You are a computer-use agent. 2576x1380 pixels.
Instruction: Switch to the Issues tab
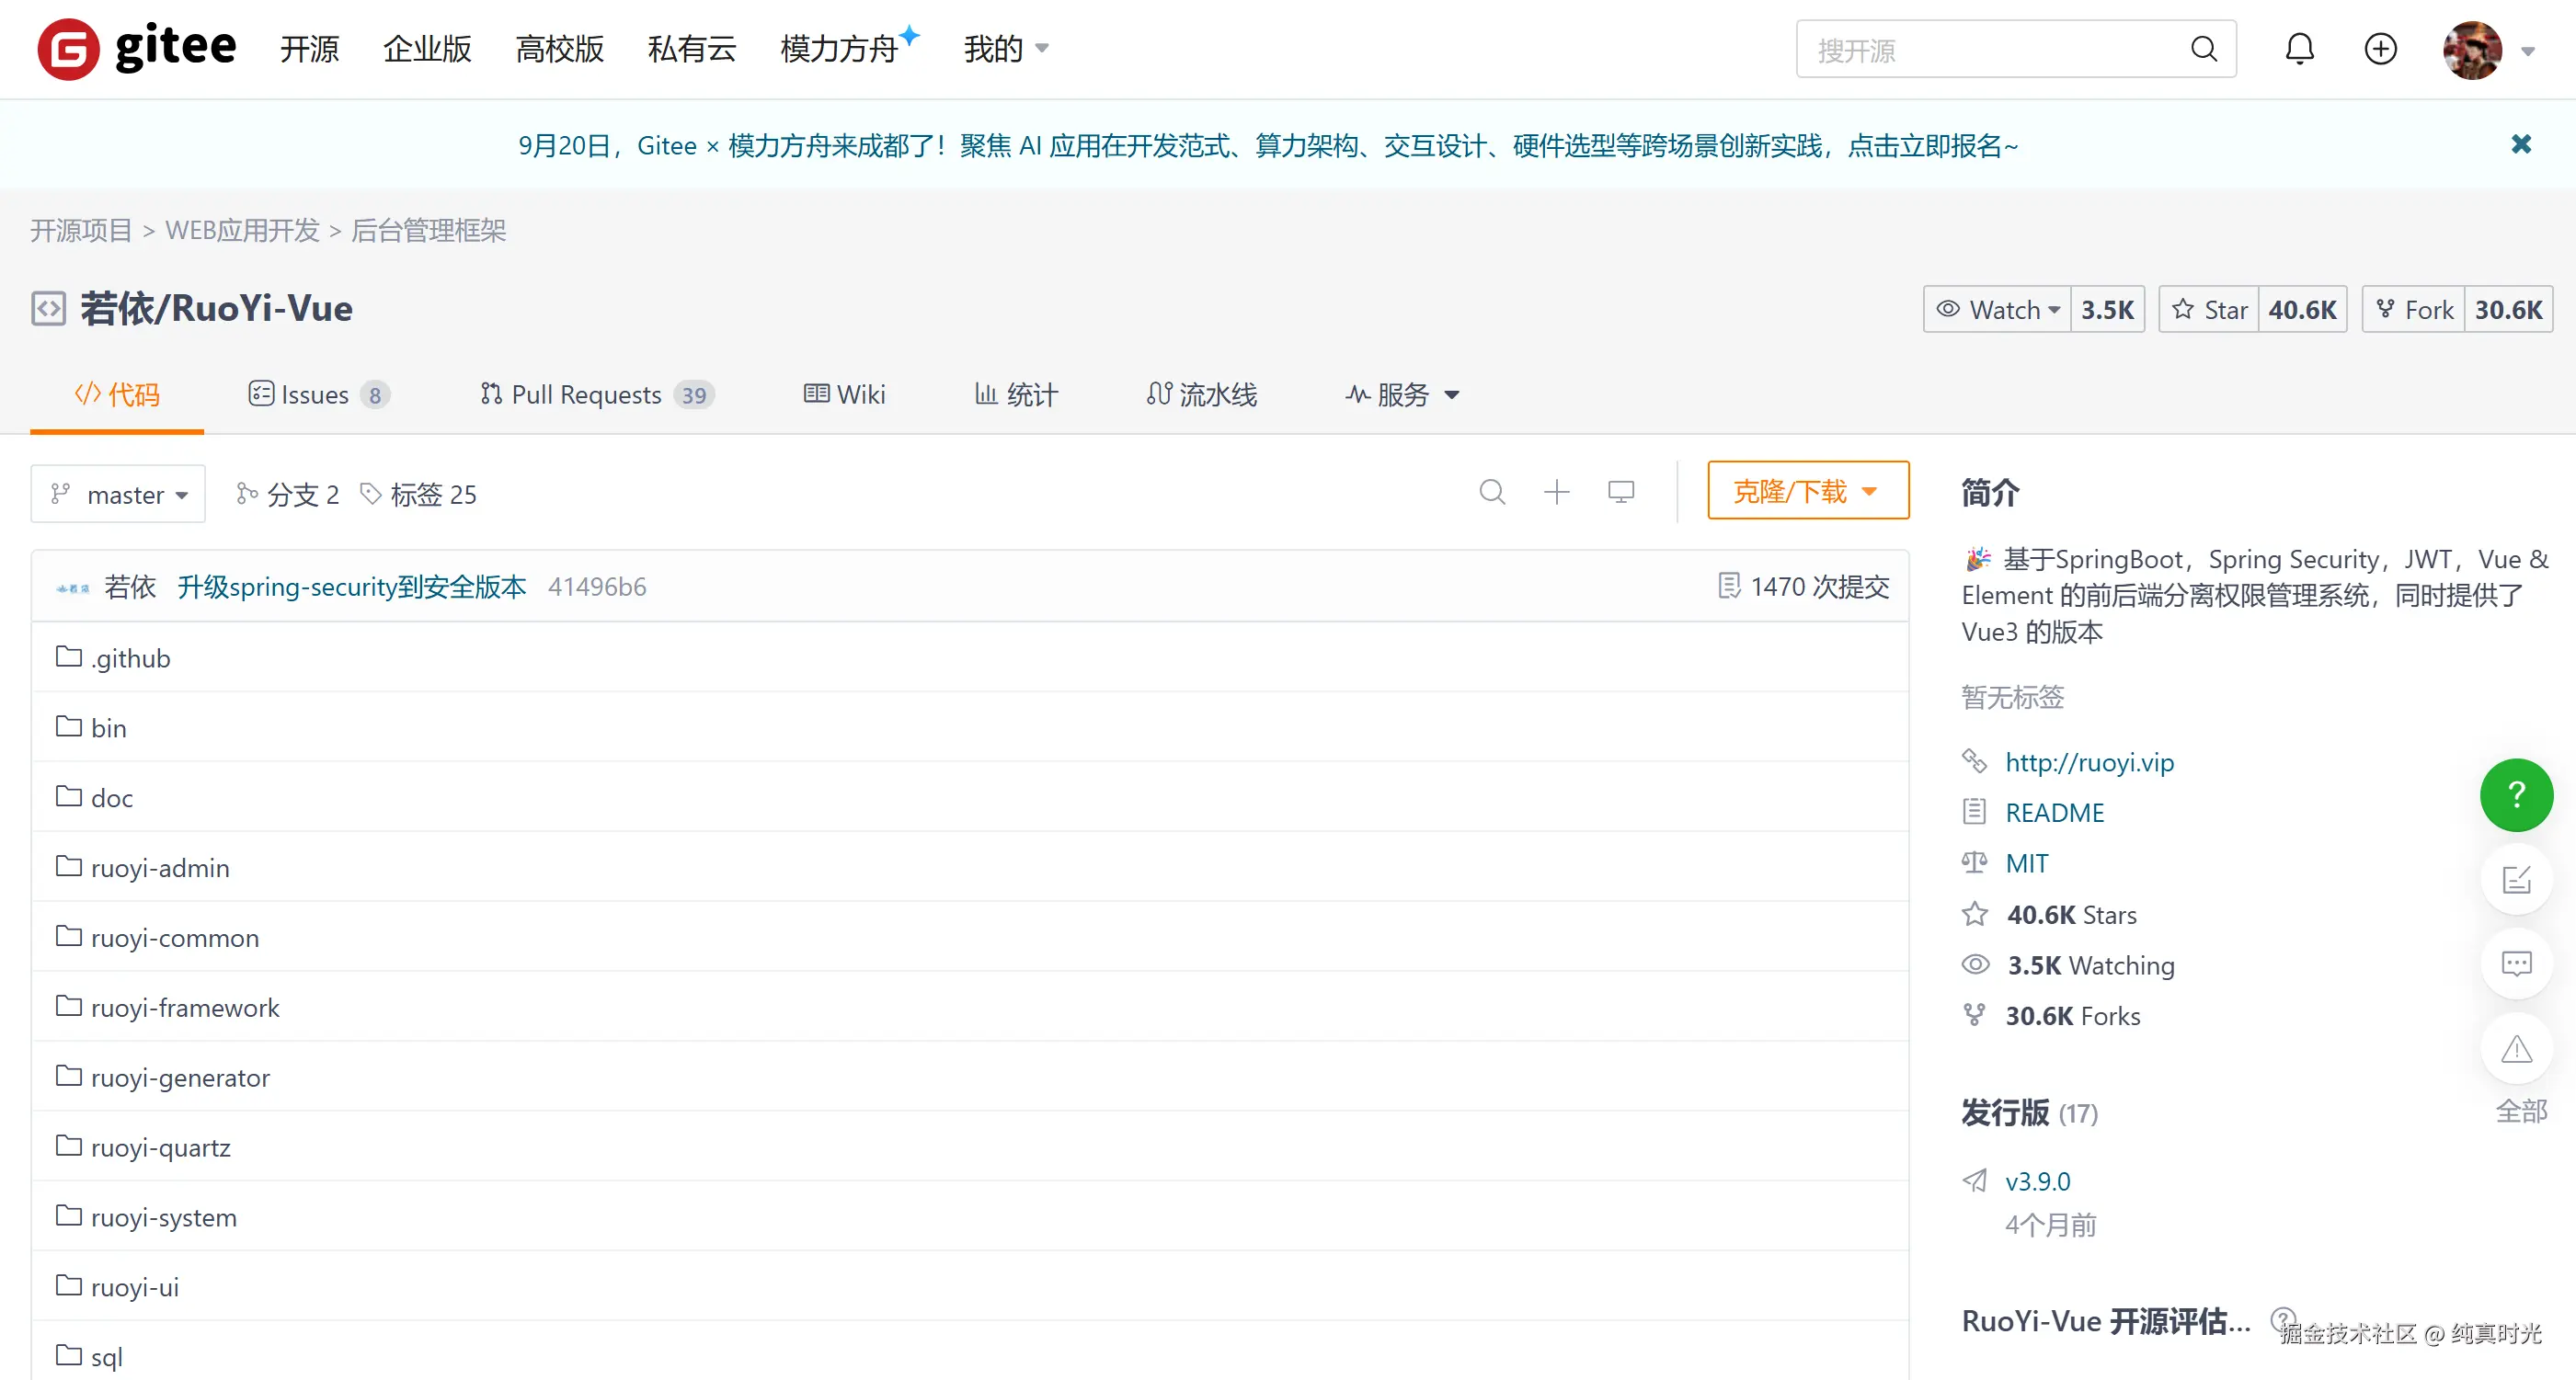316,395
